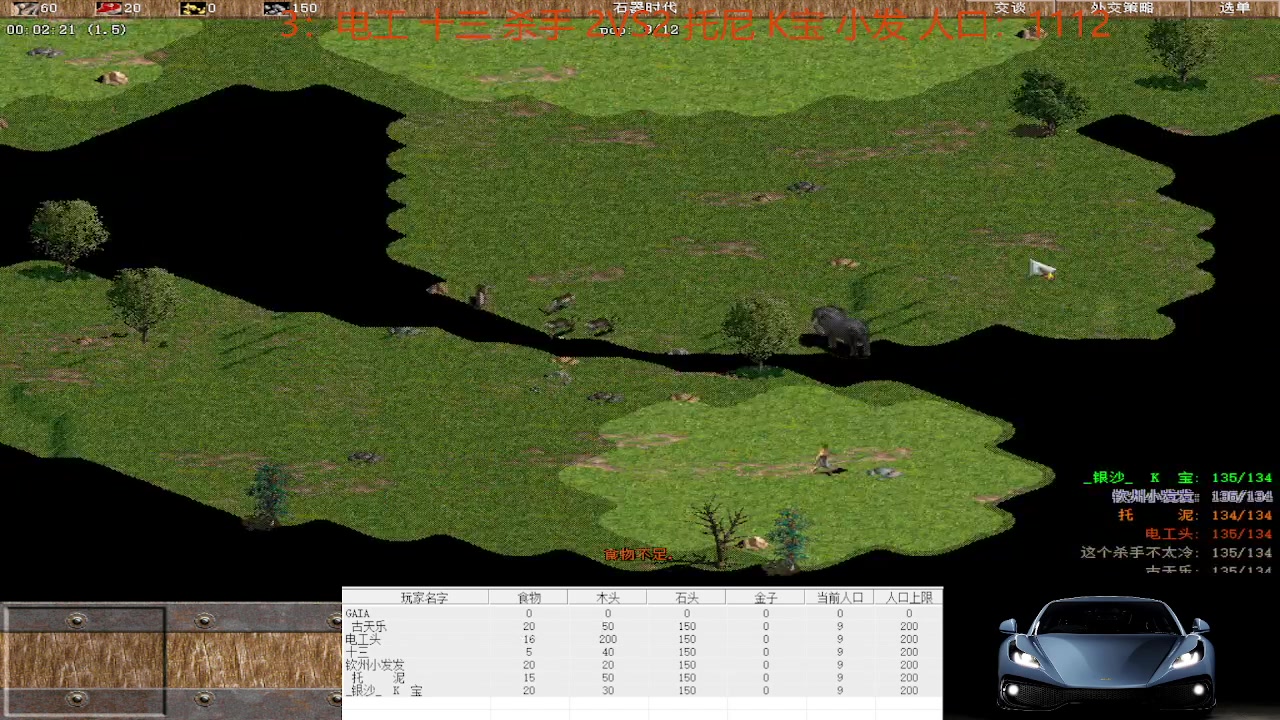This screenshot has width=1280, height=720.
Task: Select the 钦州小发发 row in the player table
Action: [x=642, y=665]
